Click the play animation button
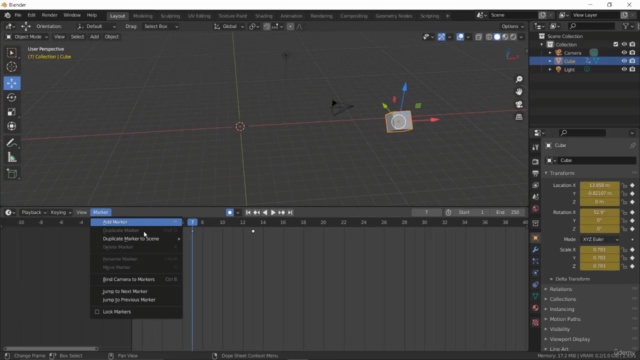This screenshot has width=640, height=360. [273, 212]
